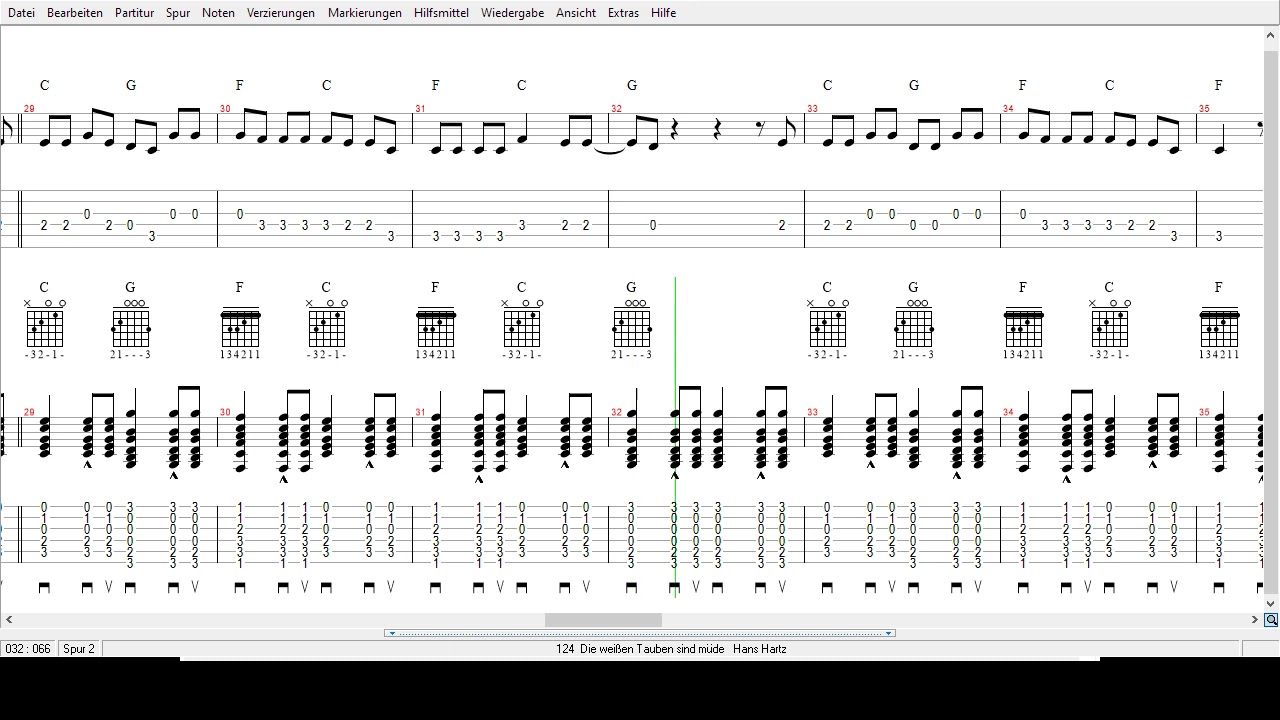Click the horizontal scrollbar right arrow
Screen dimensions: 1280x720
[1255, 620]
